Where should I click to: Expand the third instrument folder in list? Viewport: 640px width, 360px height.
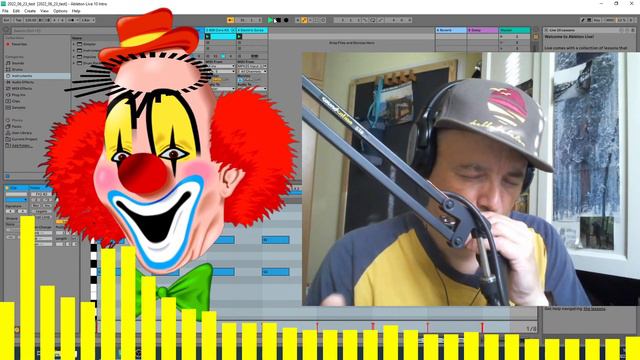click(x=74, y=57)
